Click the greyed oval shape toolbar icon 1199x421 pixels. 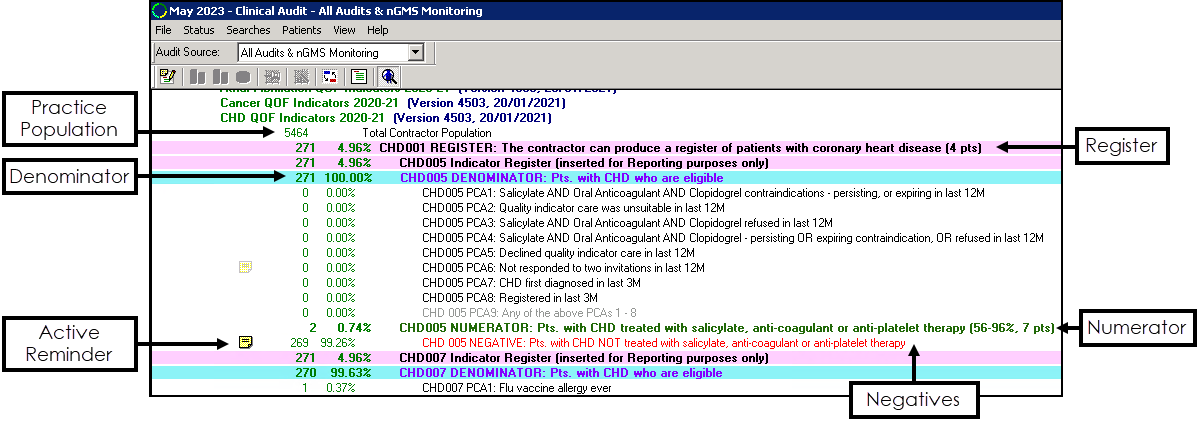tap(243, 76)
